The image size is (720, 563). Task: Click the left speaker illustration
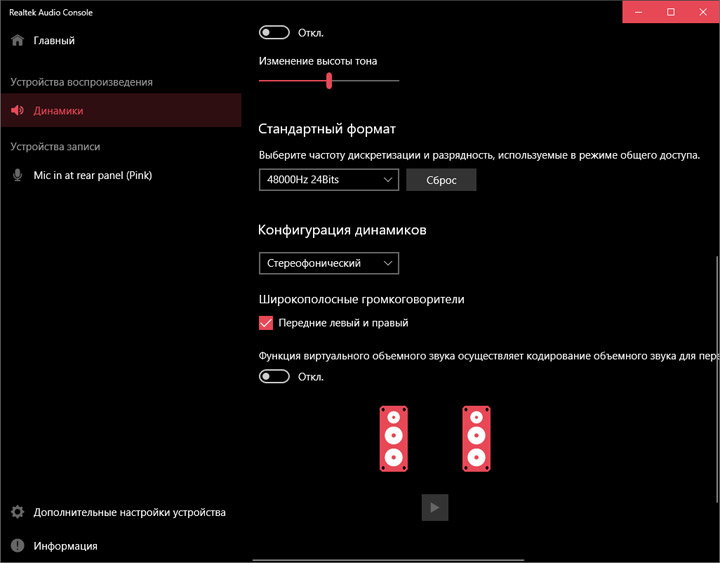394,439
